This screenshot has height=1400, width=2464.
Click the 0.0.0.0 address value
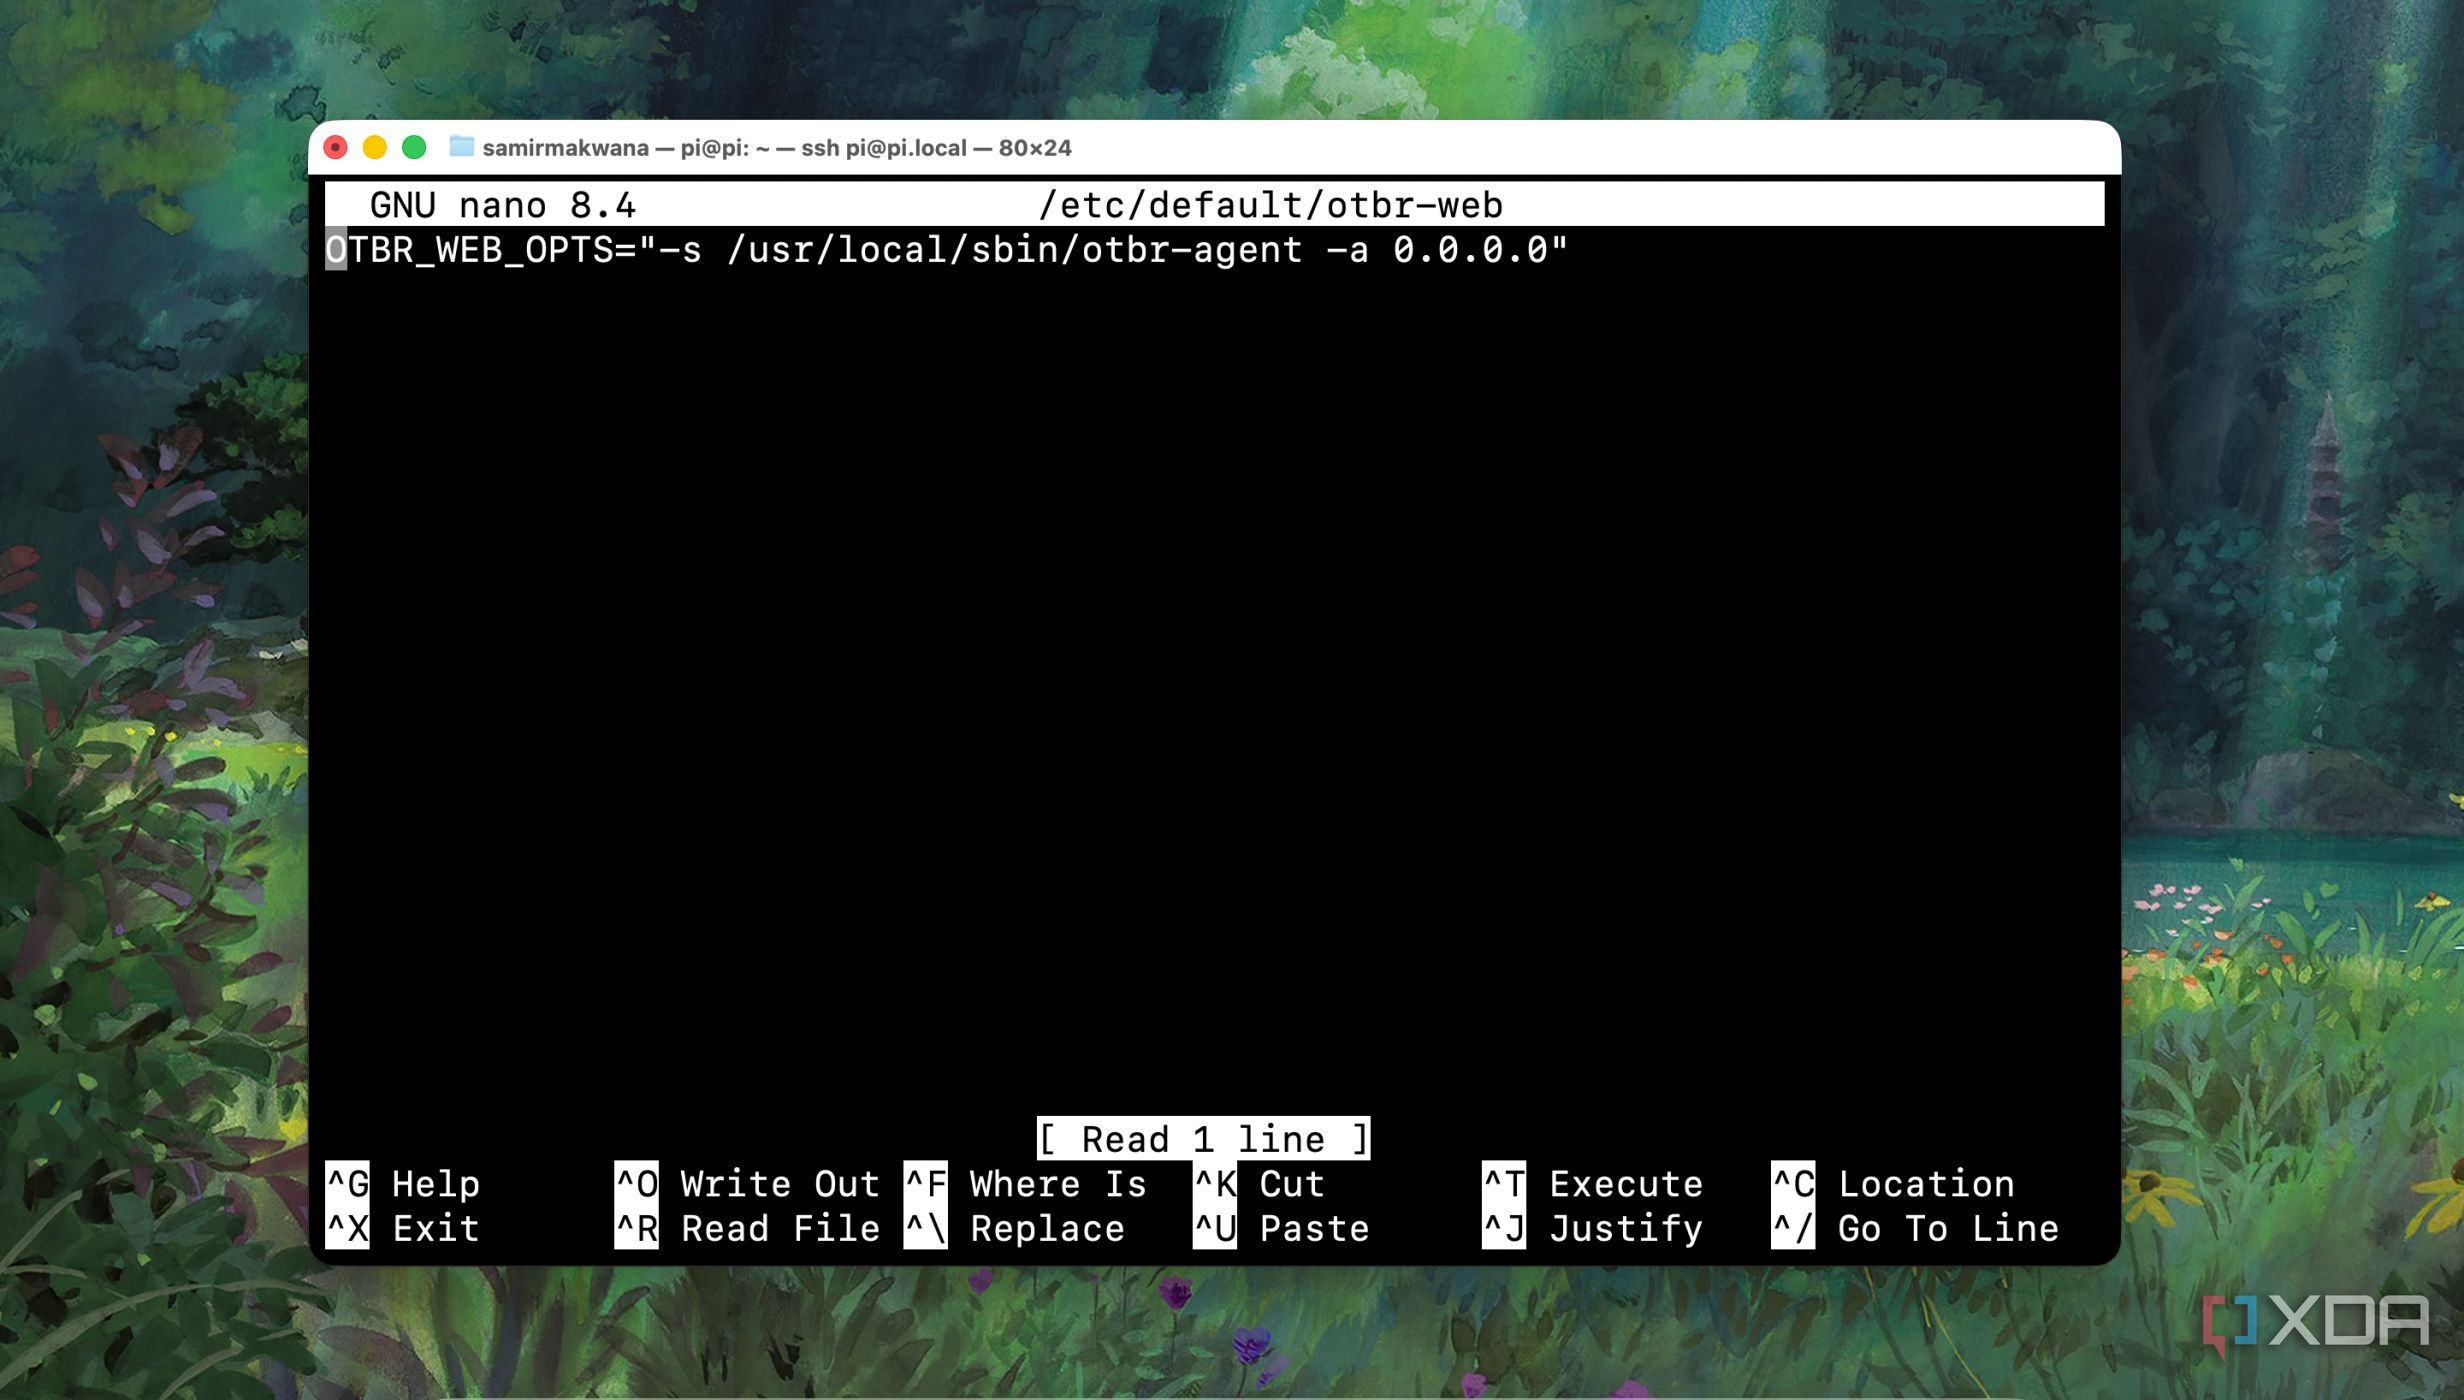pos(1471,250)
